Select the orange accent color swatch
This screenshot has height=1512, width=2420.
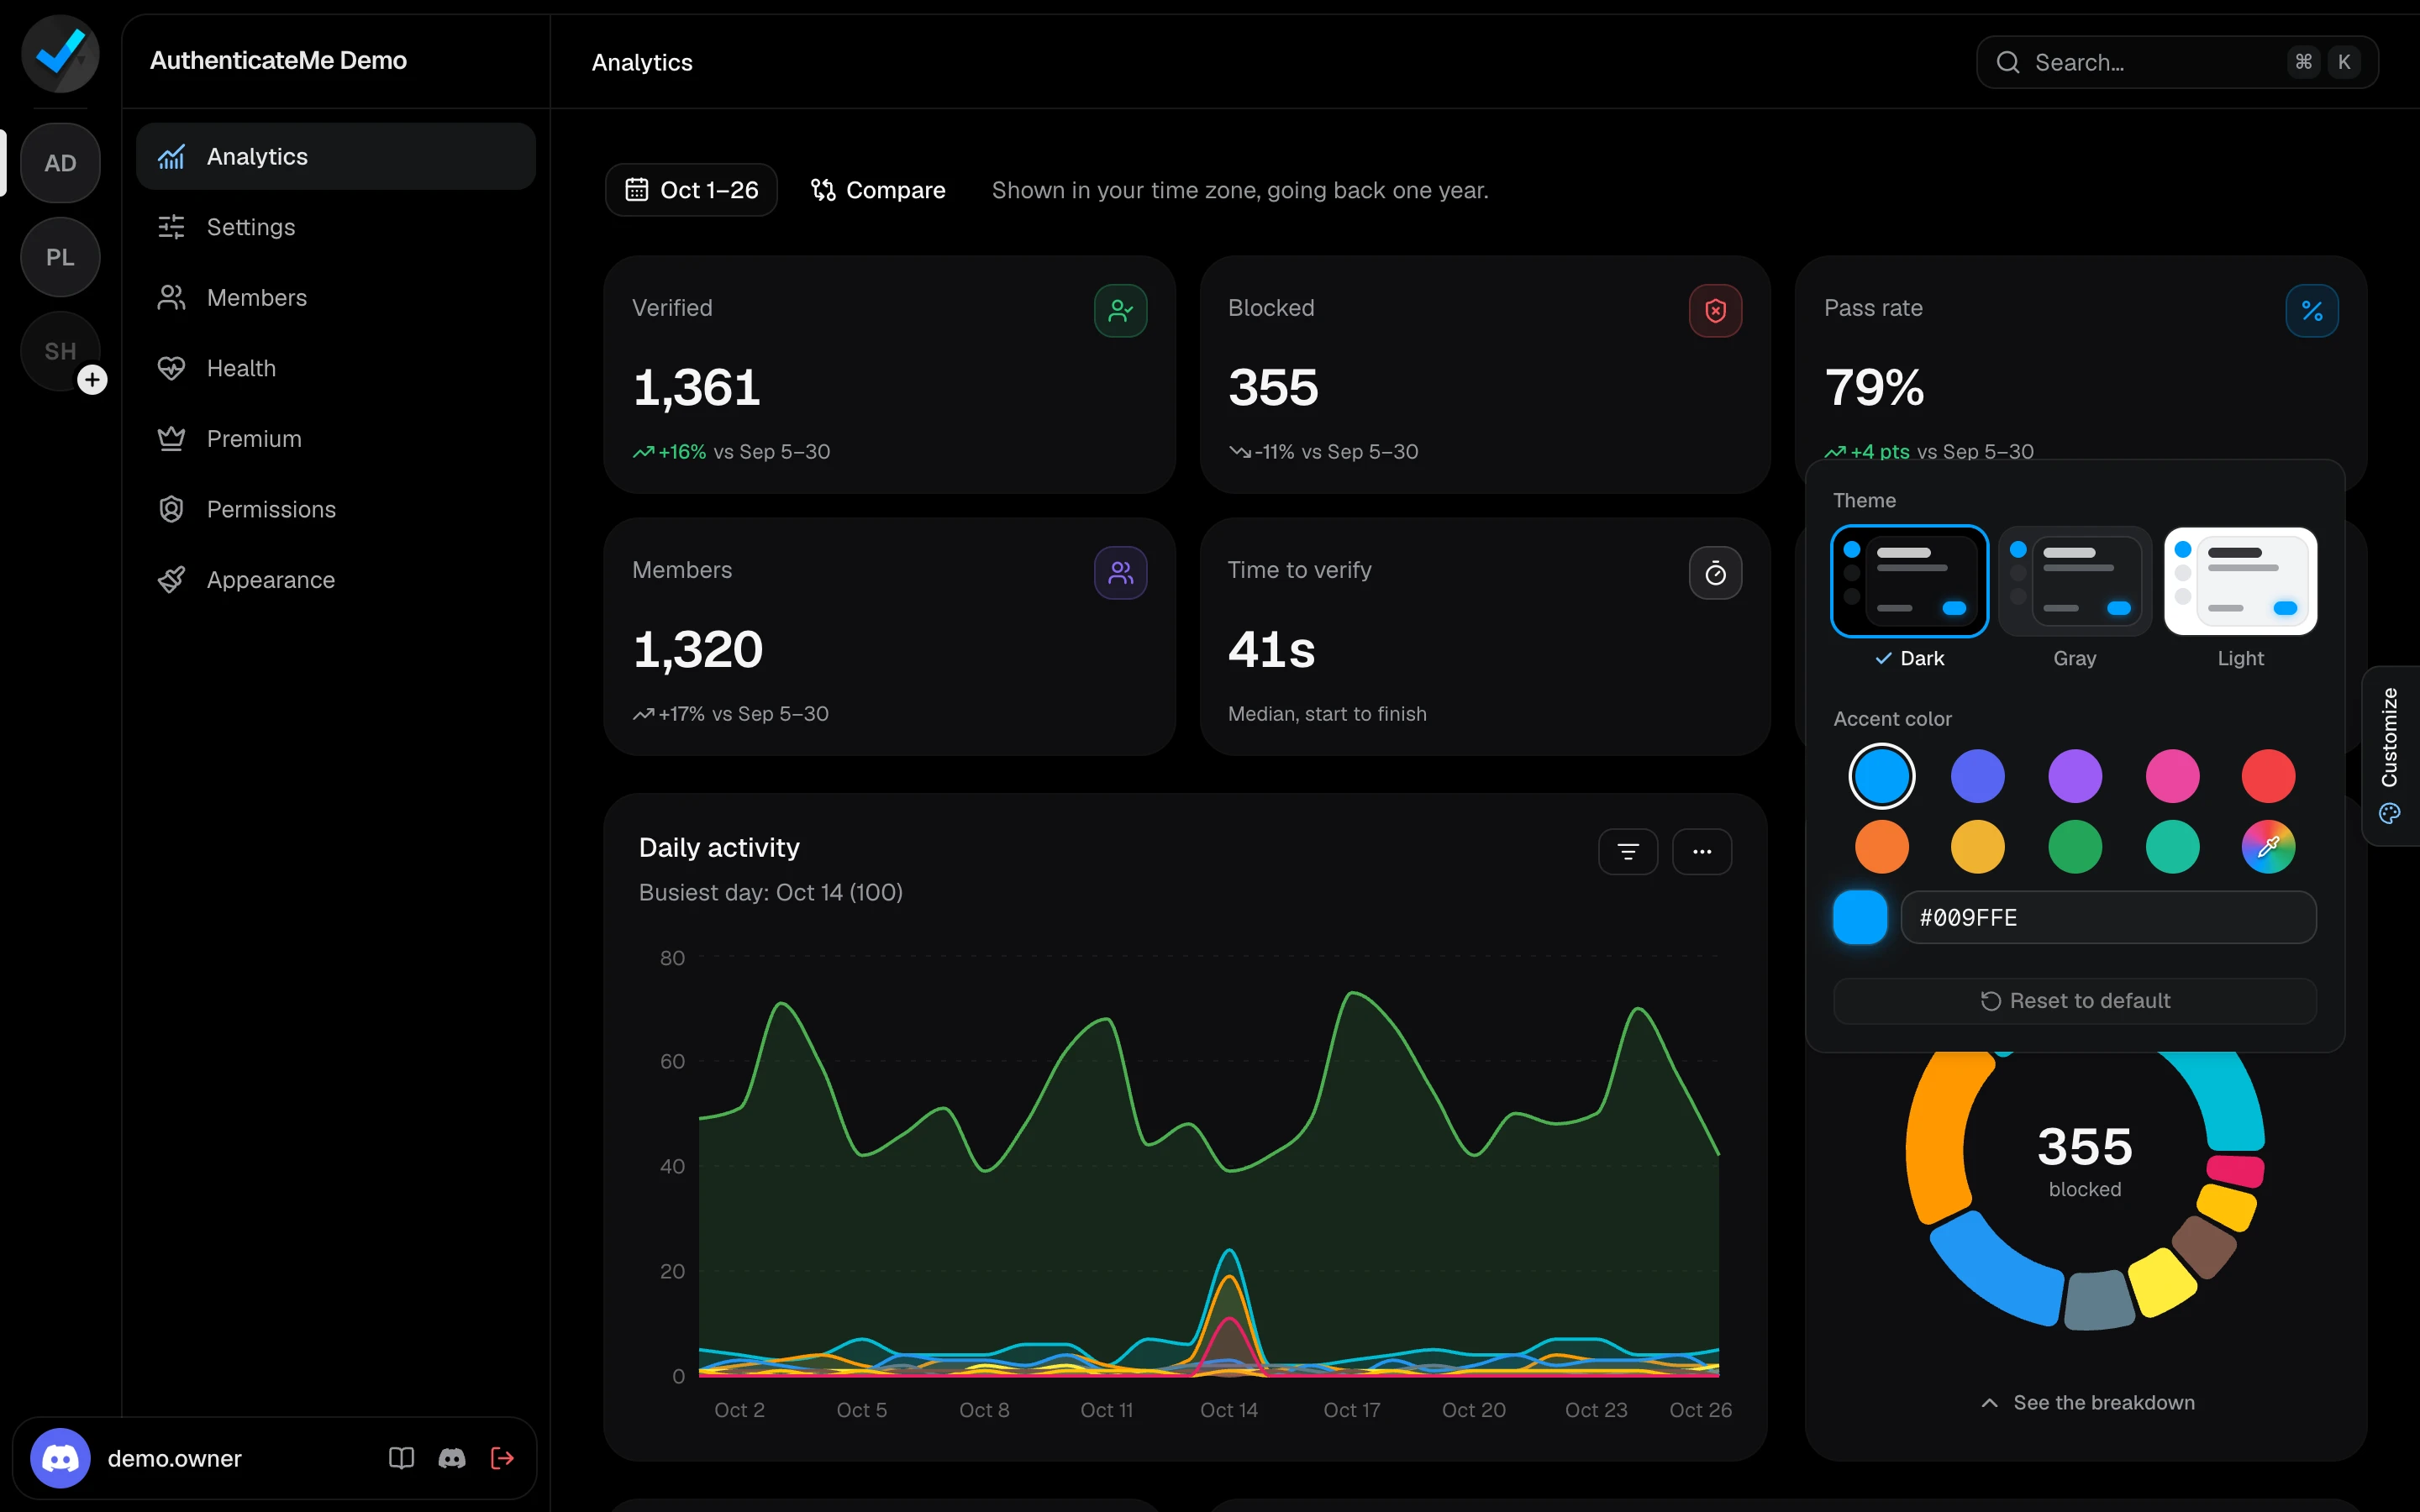(x=1882, y=847)
